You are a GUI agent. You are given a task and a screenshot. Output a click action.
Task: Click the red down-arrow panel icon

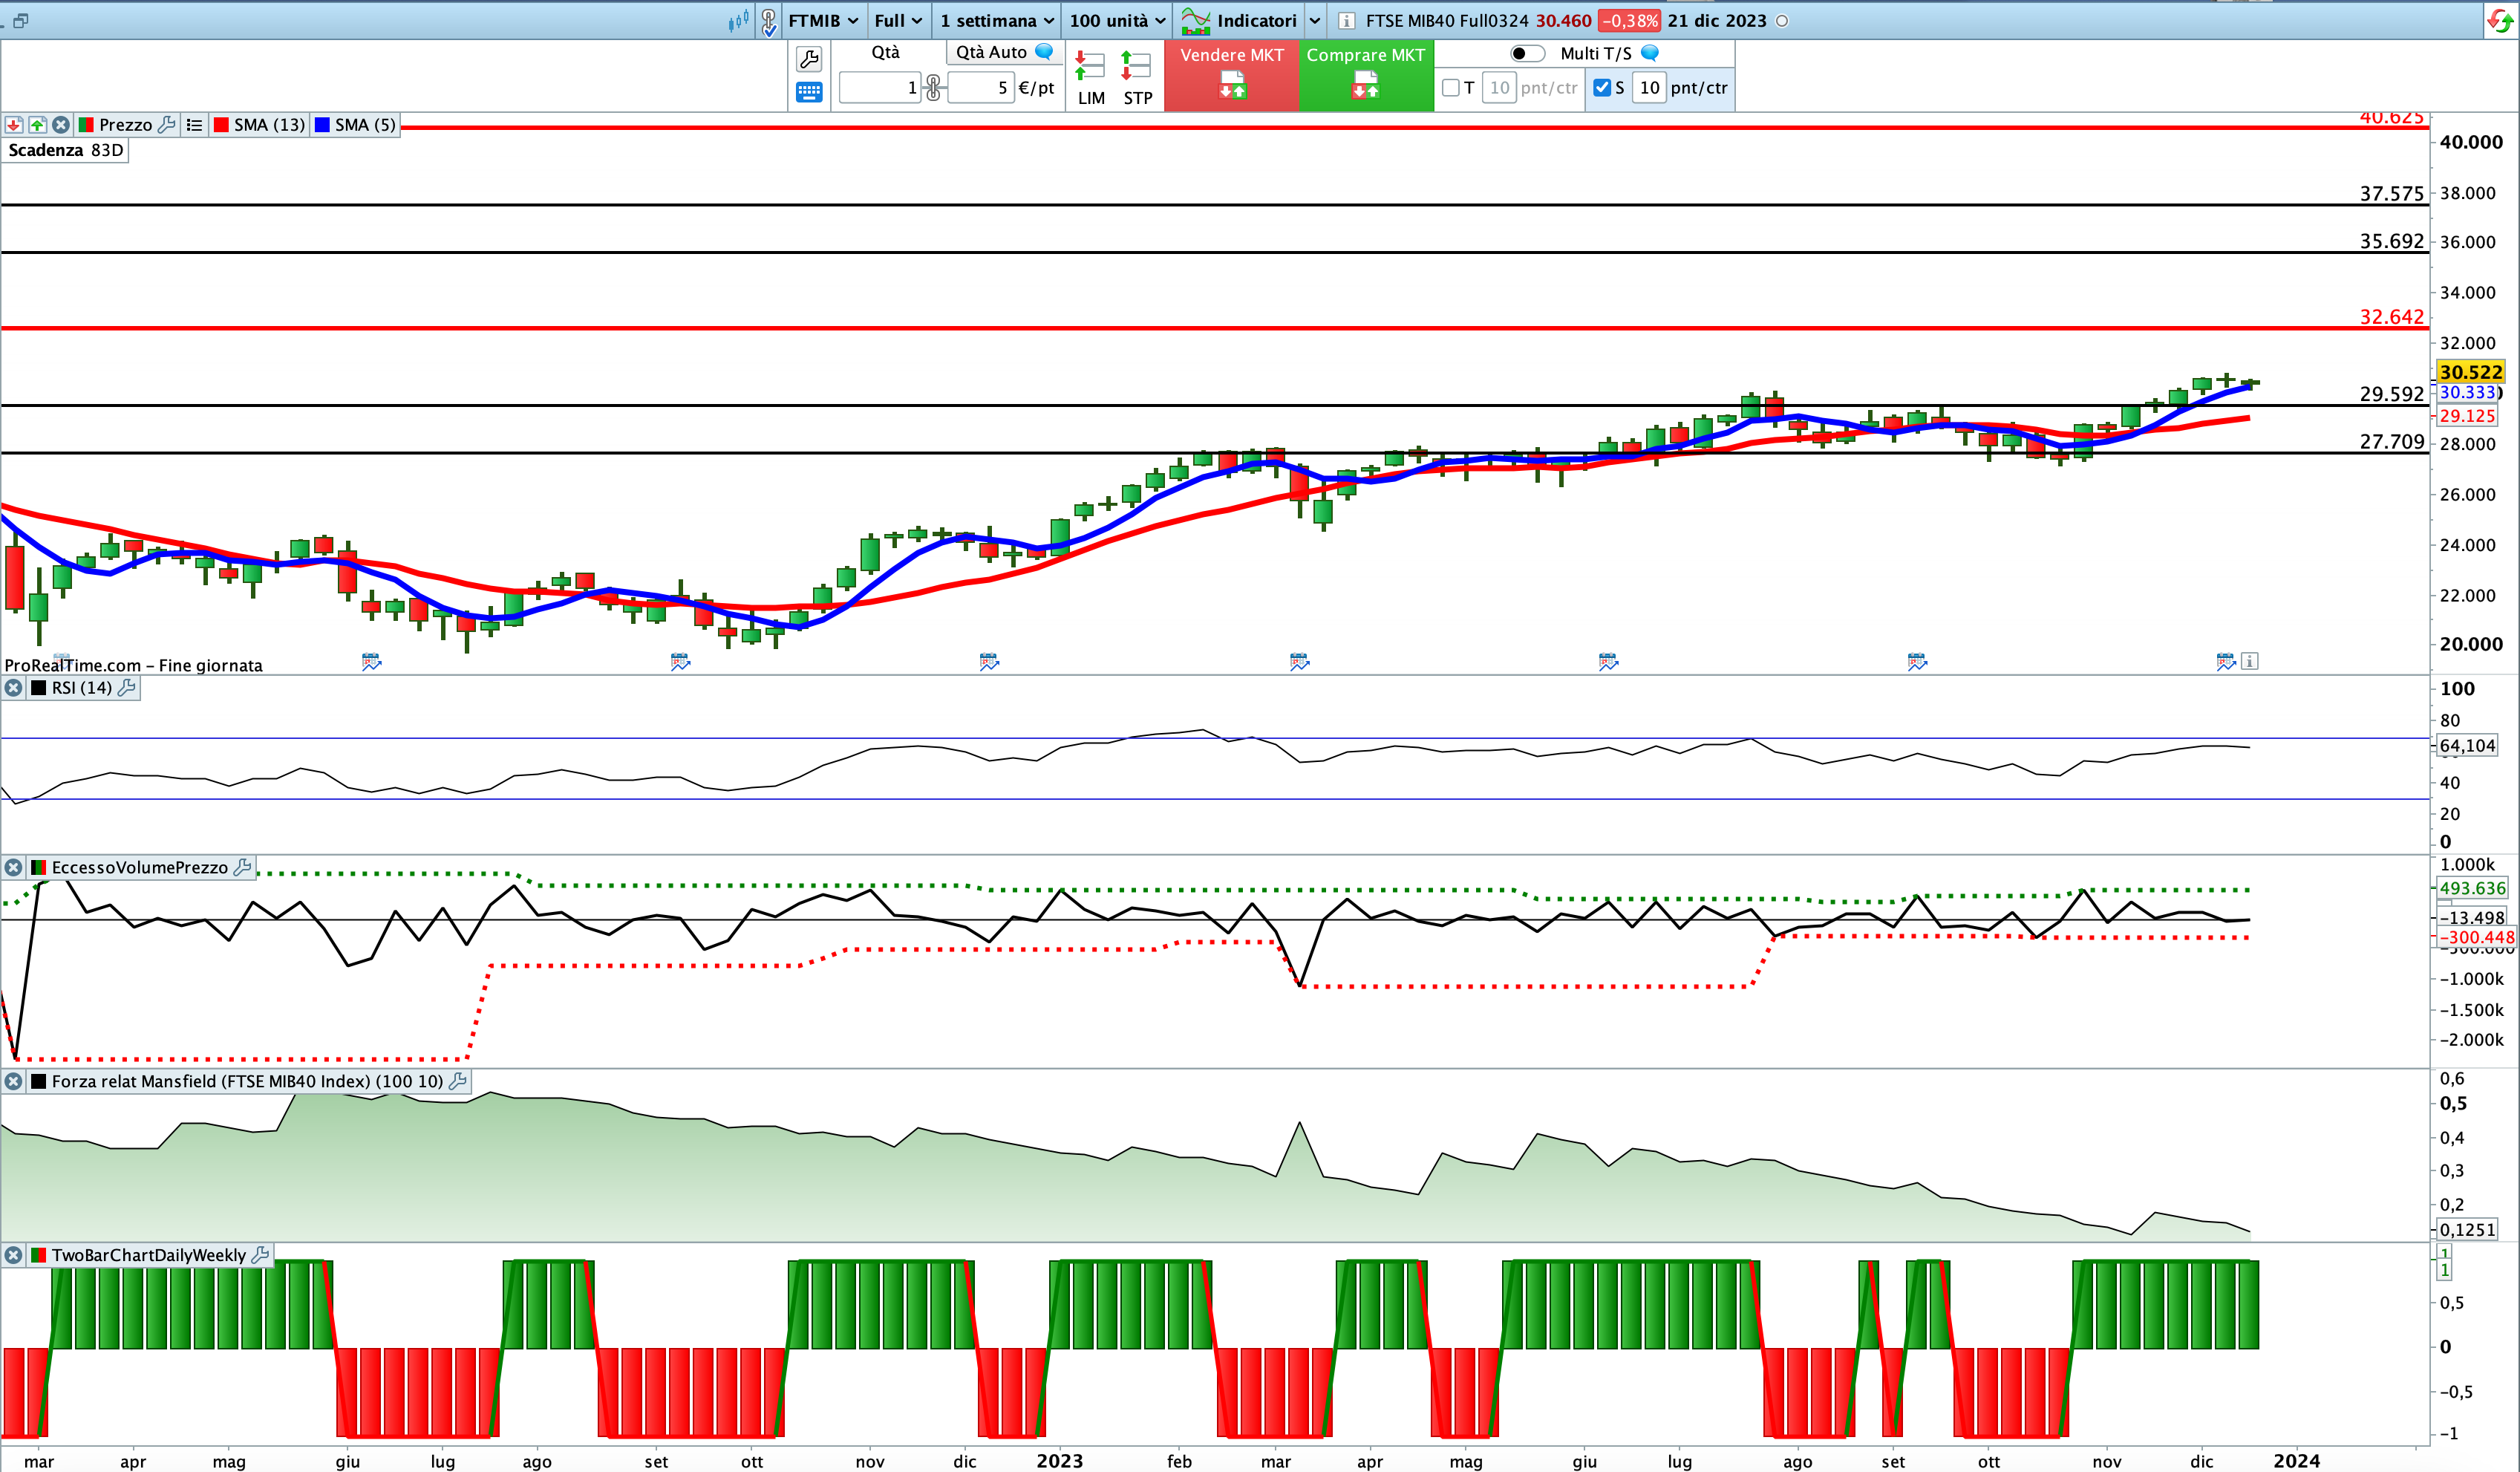14,125
